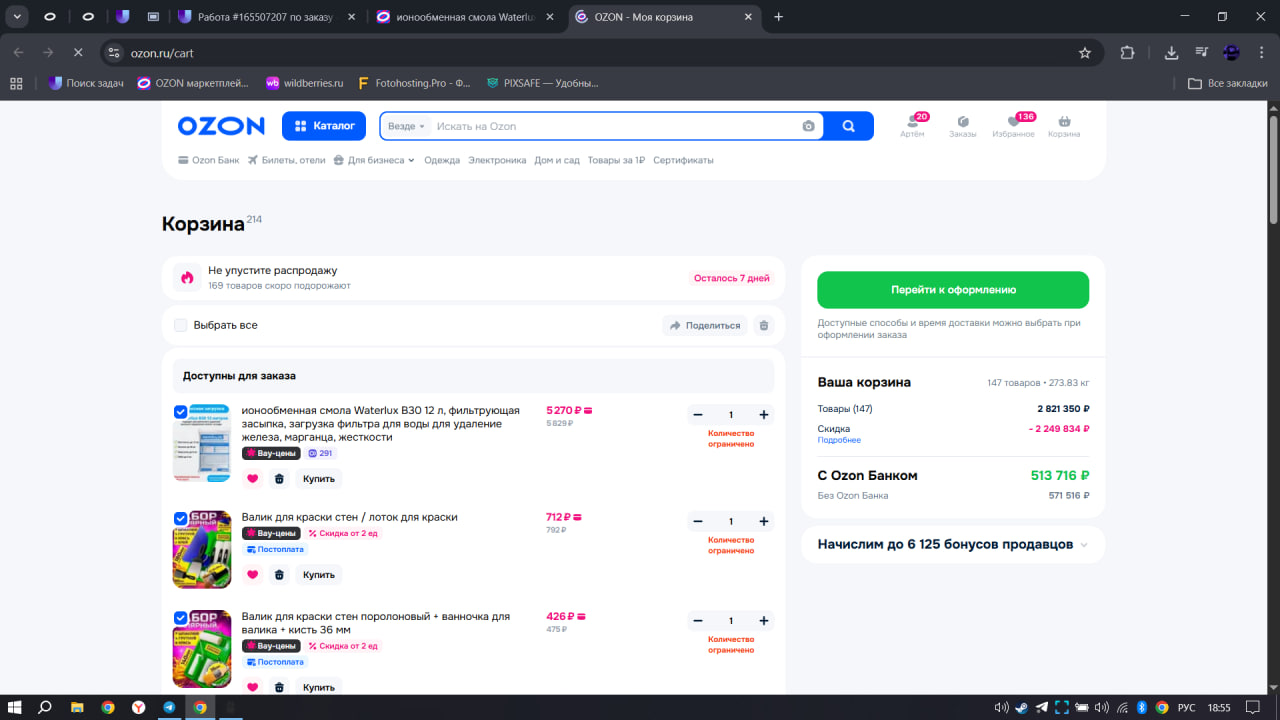Switch to the ионообменная смола Waterlux browser tab
This screenshot has width=1280, height=720.
point(463,17)
